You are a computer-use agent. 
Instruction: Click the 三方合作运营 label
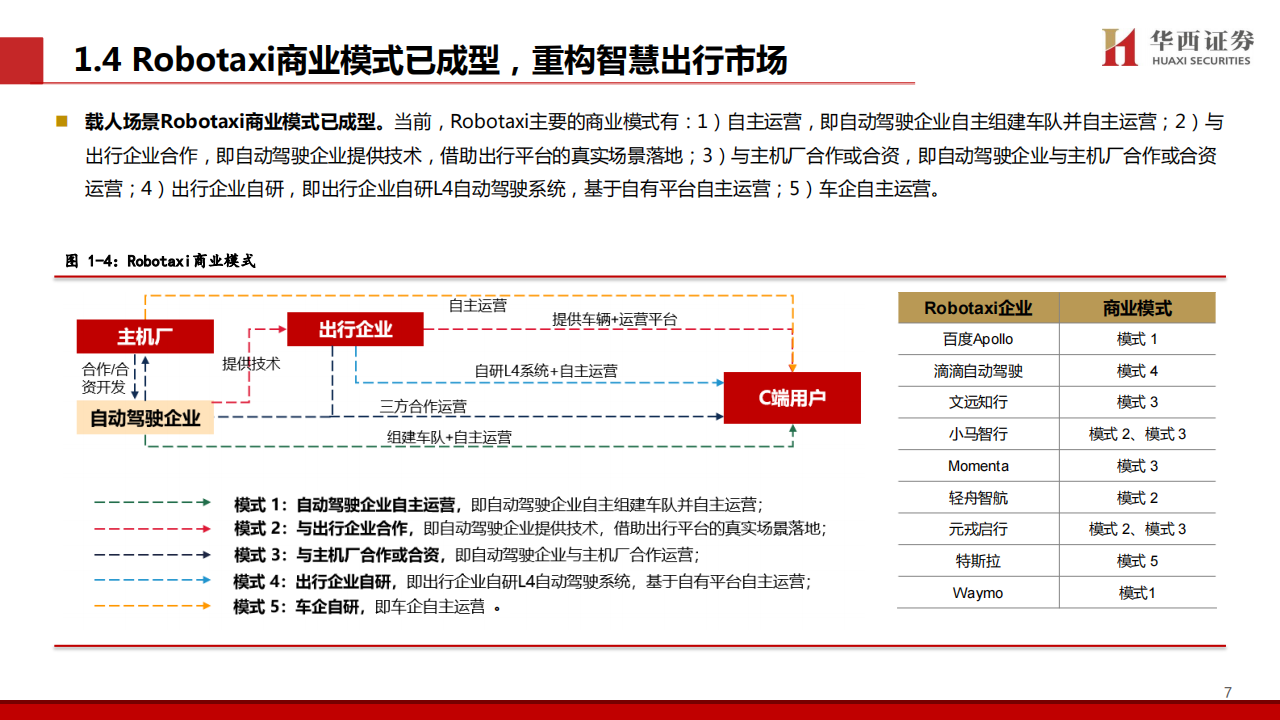(x=423, y=407)
